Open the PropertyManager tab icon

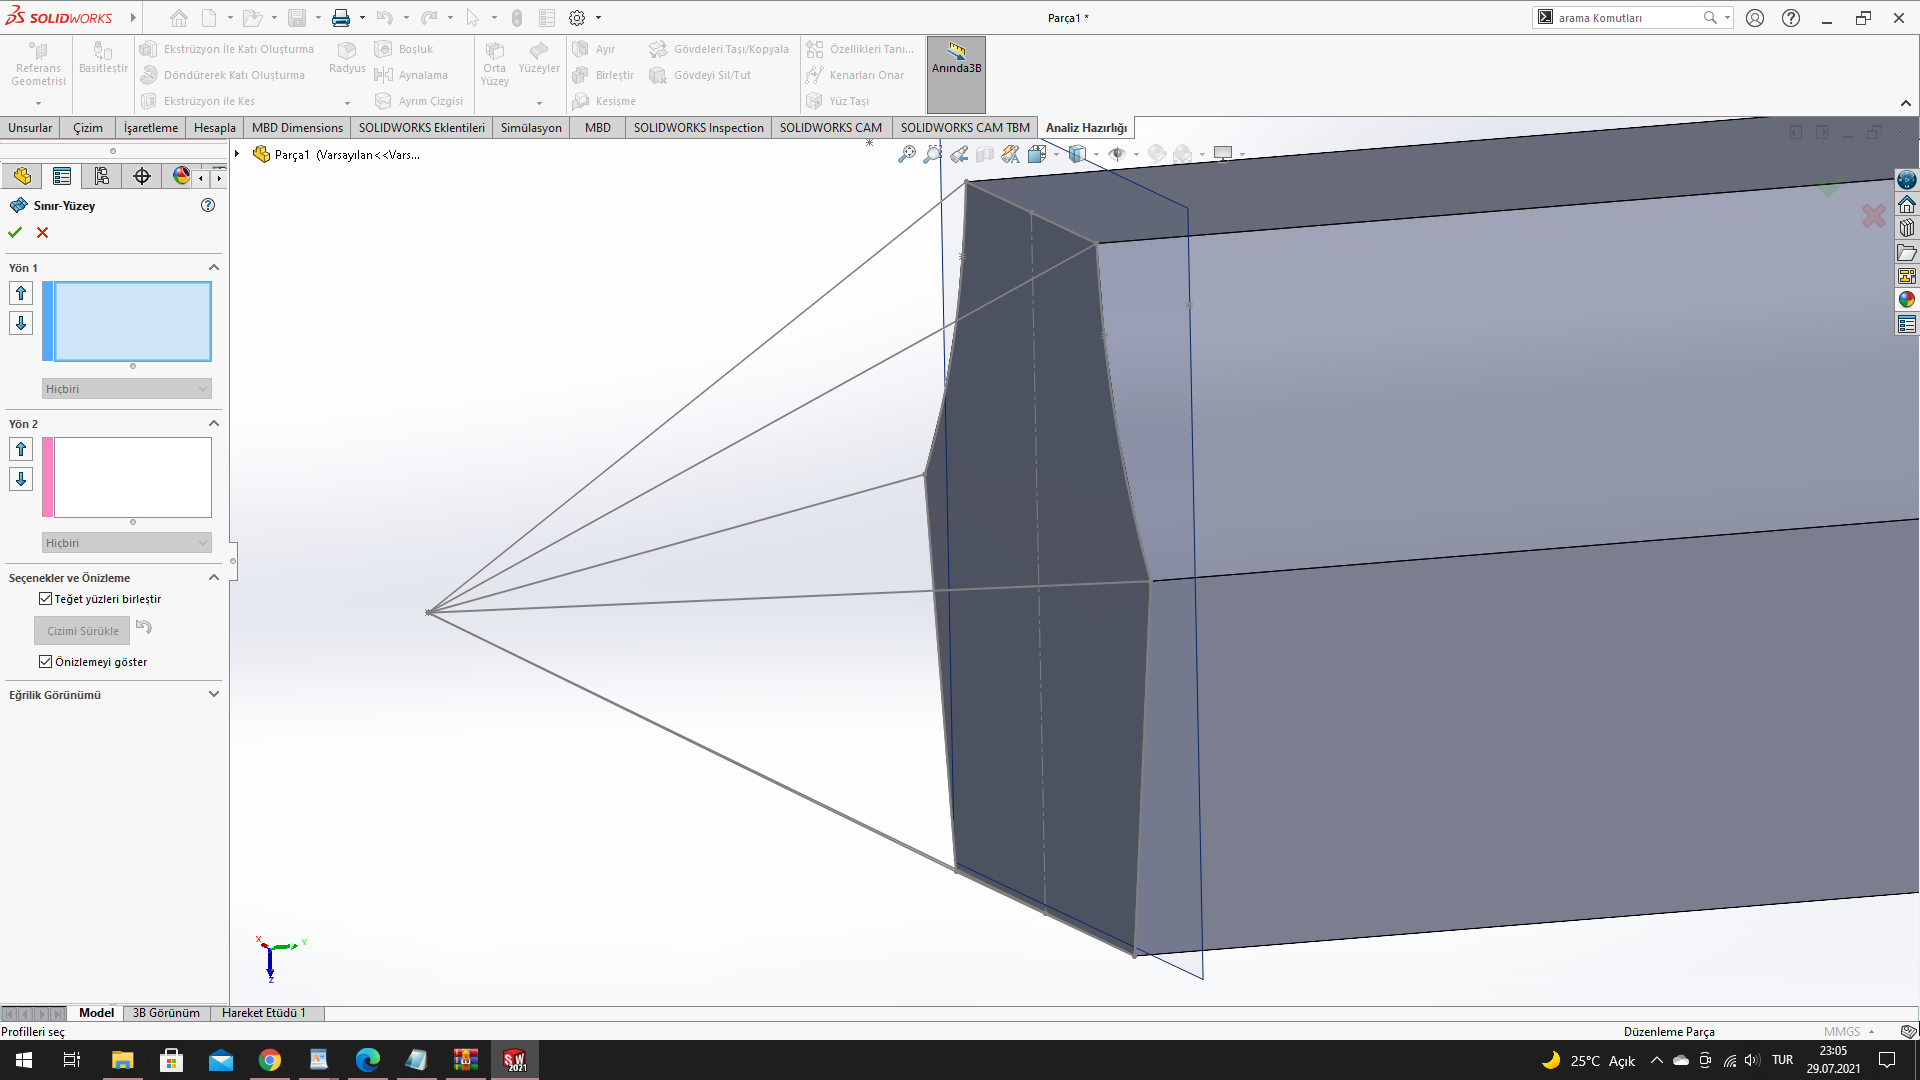62,176
